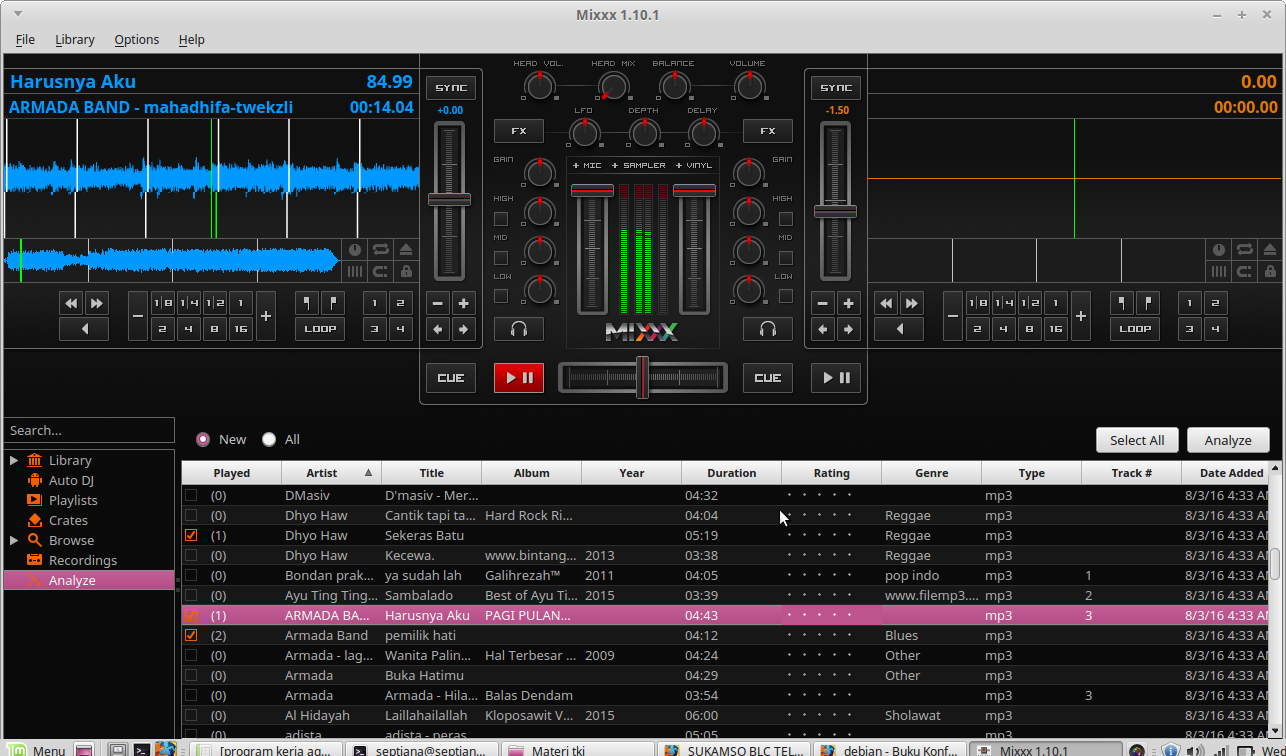Toggle quantize magnet icon on left deck

point(380,271)
